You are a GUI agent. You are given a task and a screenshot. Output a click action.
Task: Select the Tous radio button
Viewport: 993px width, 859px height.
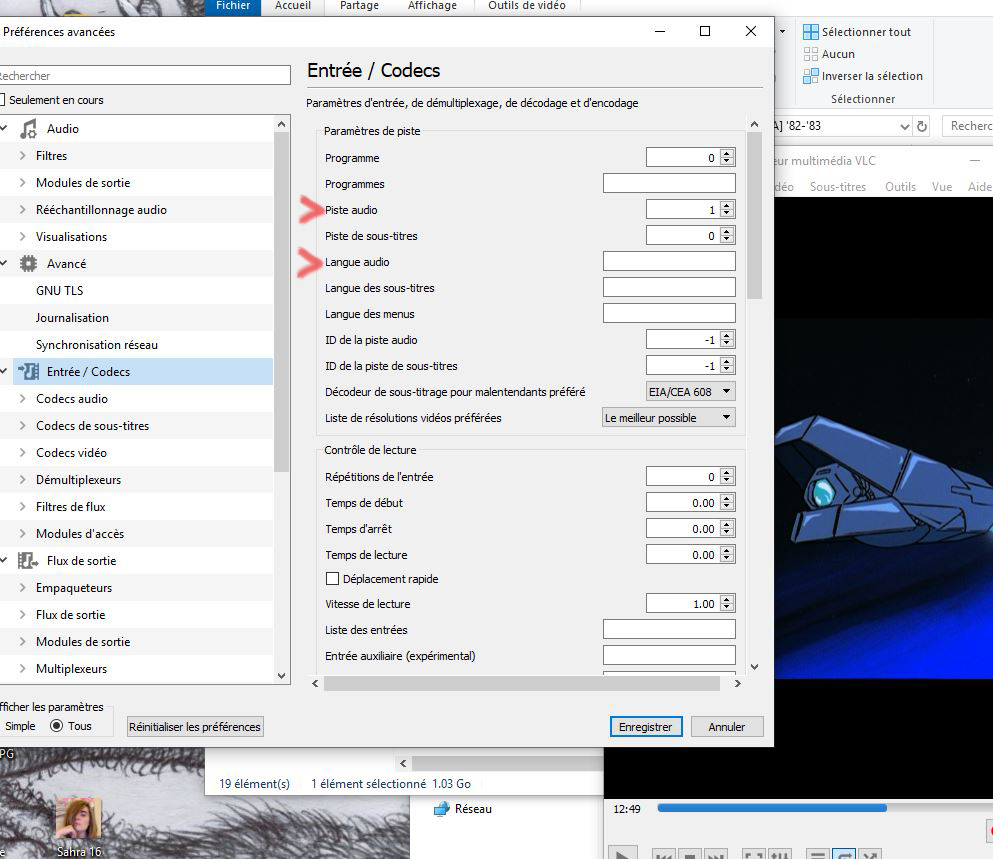coord(56,726)
